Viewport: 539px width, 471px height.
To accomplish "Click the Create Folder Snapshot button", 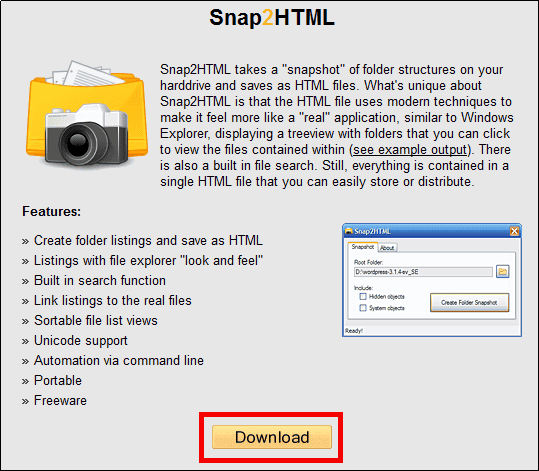I will tap(469, 303).
